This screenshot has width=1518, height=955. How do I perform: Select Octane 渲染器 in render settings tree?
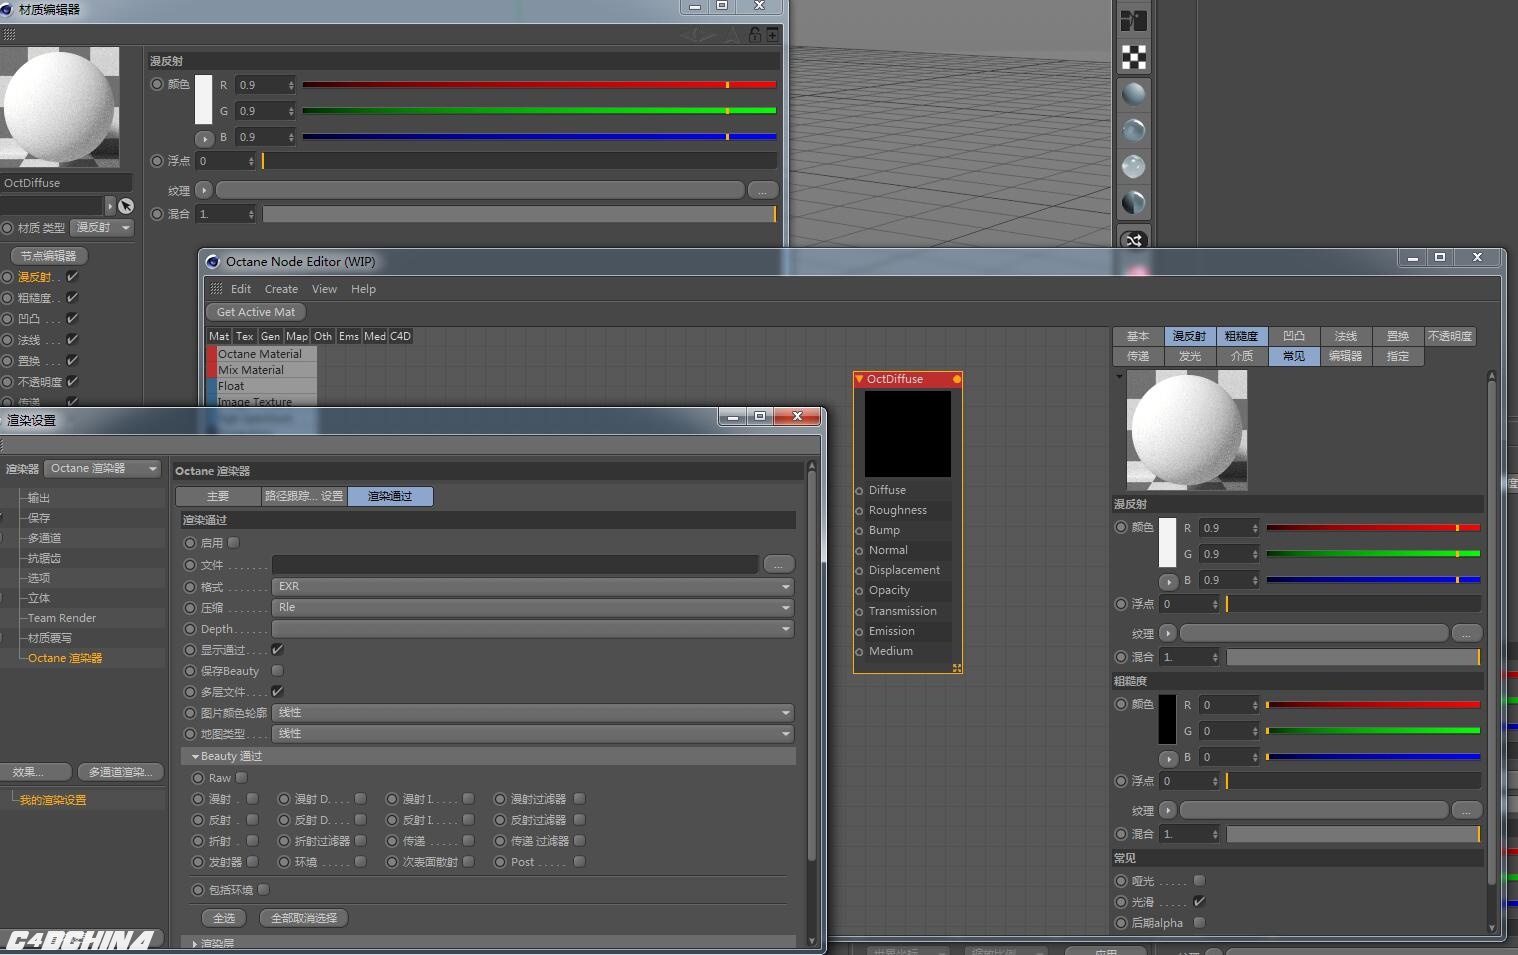point(65,658)
